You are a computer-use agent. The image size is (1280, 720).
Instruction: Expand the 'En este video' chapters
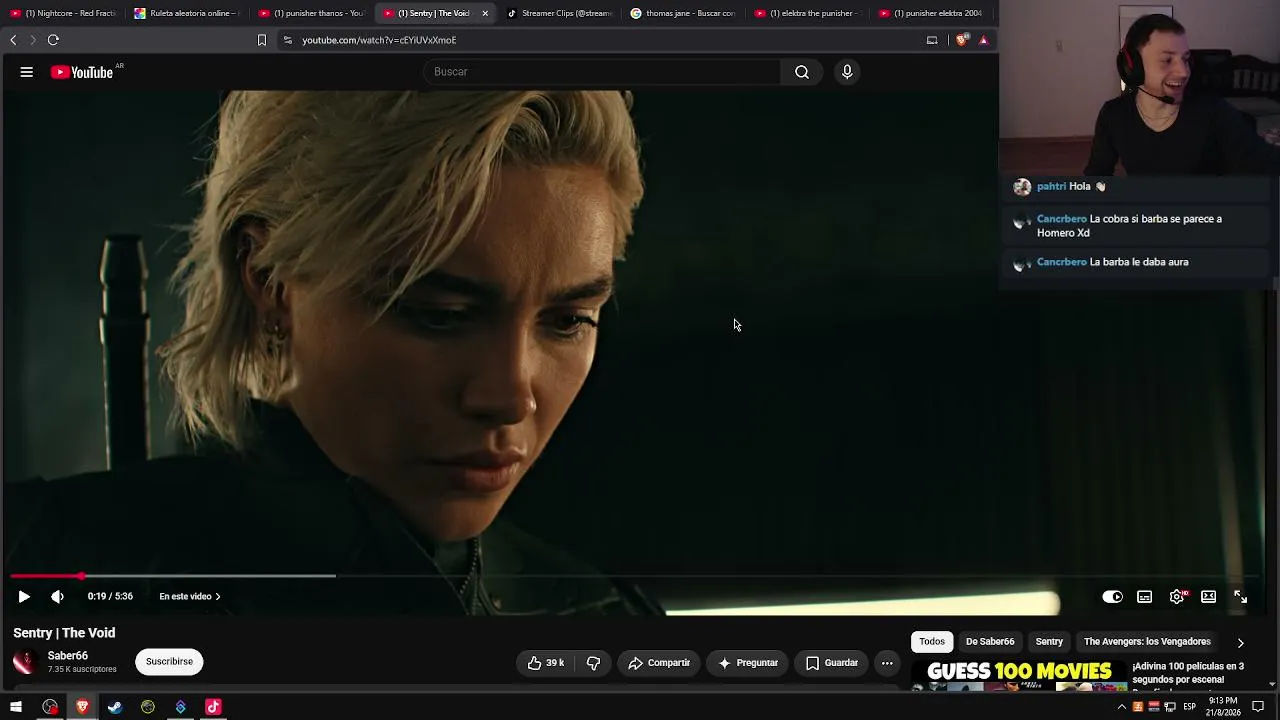coord(190,597)
